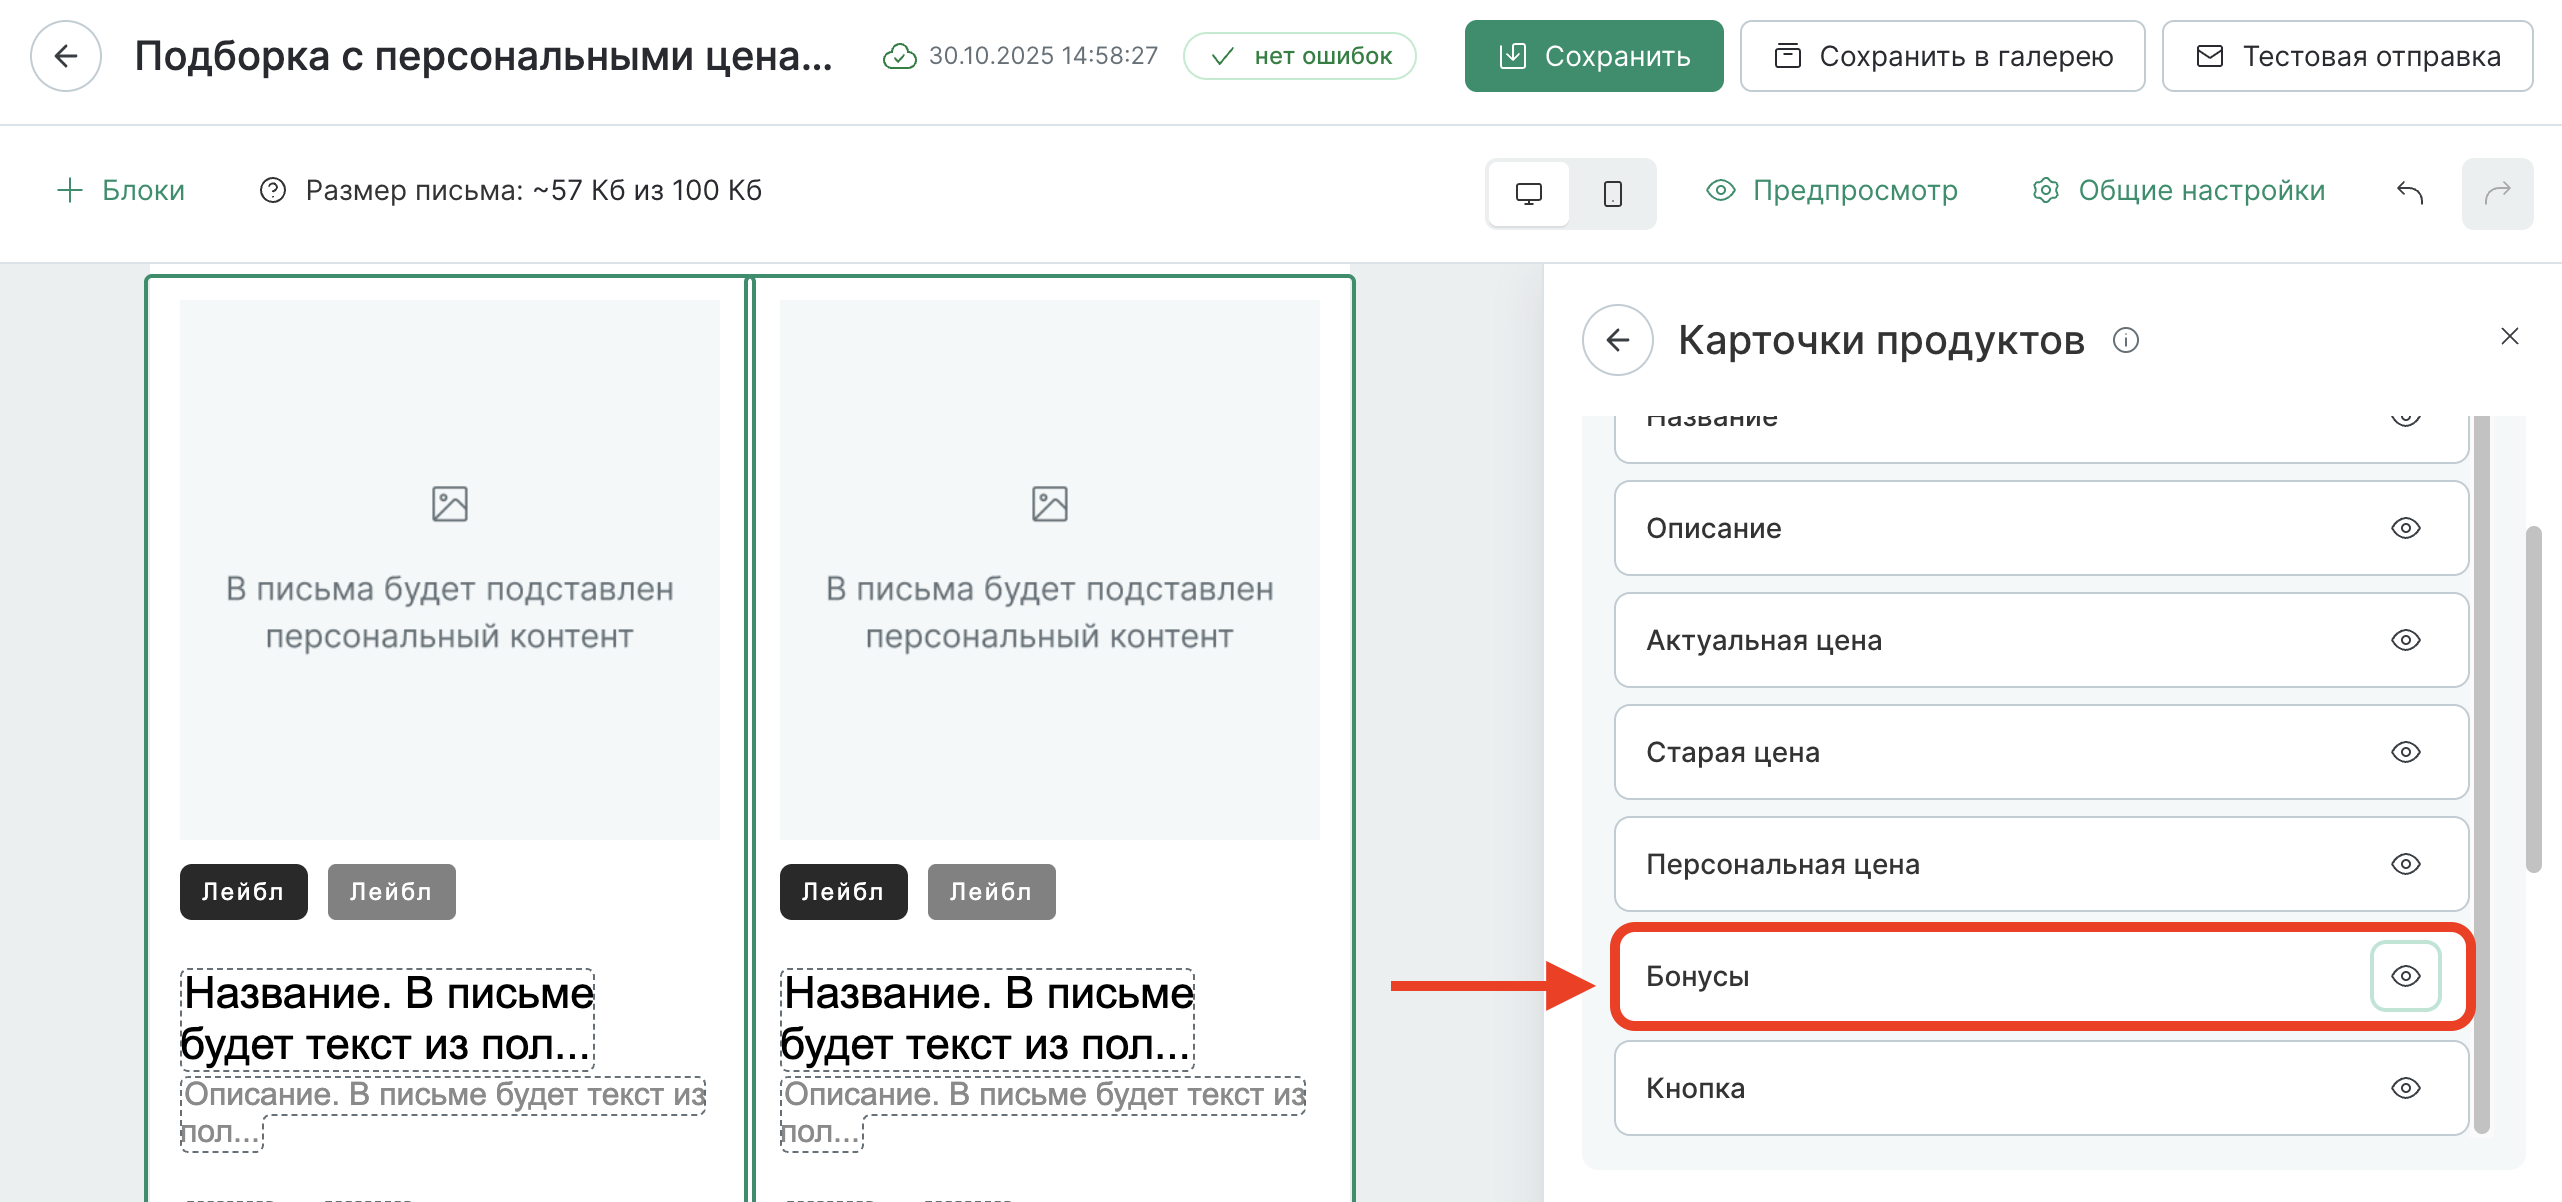Click the settings panel vertical scrollbar
The width and height of the screenshot is (2562, 1202).
point(2532,700)
